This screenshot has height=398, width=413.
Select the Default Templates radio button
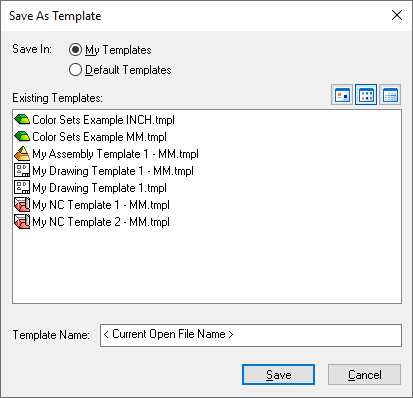tap(75, 70)
